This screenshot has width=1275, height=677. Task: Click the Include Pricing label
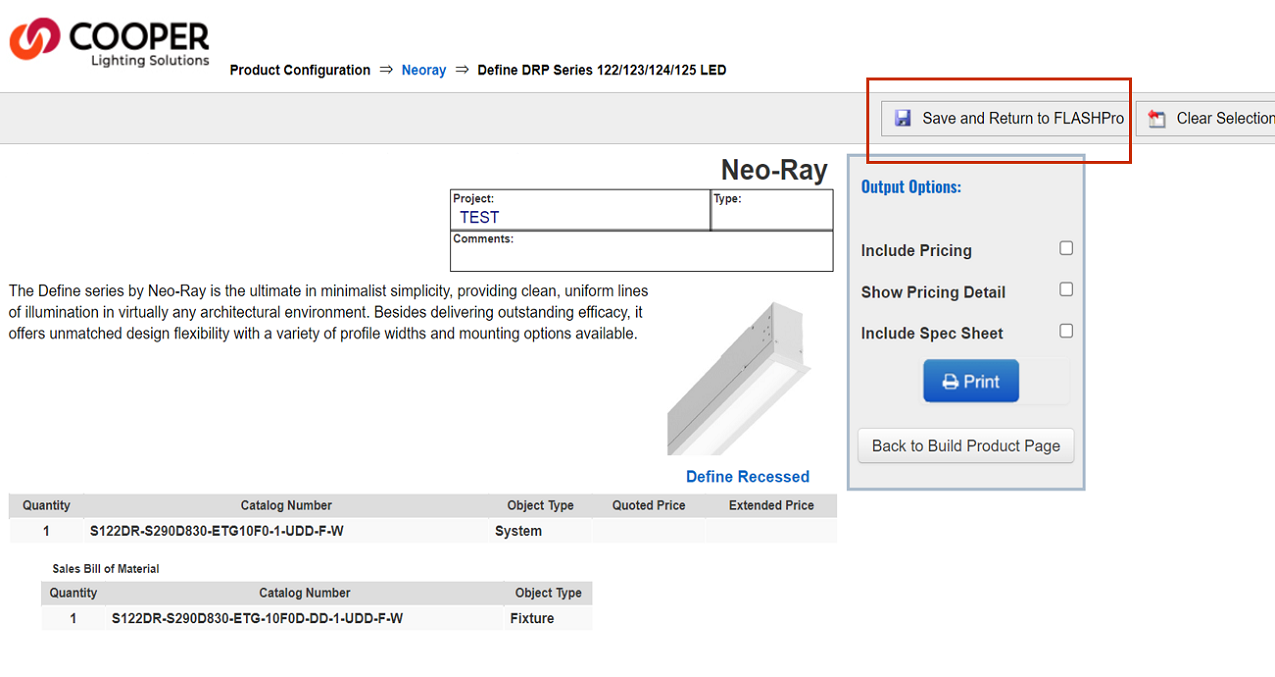click(x=916, y=251)
